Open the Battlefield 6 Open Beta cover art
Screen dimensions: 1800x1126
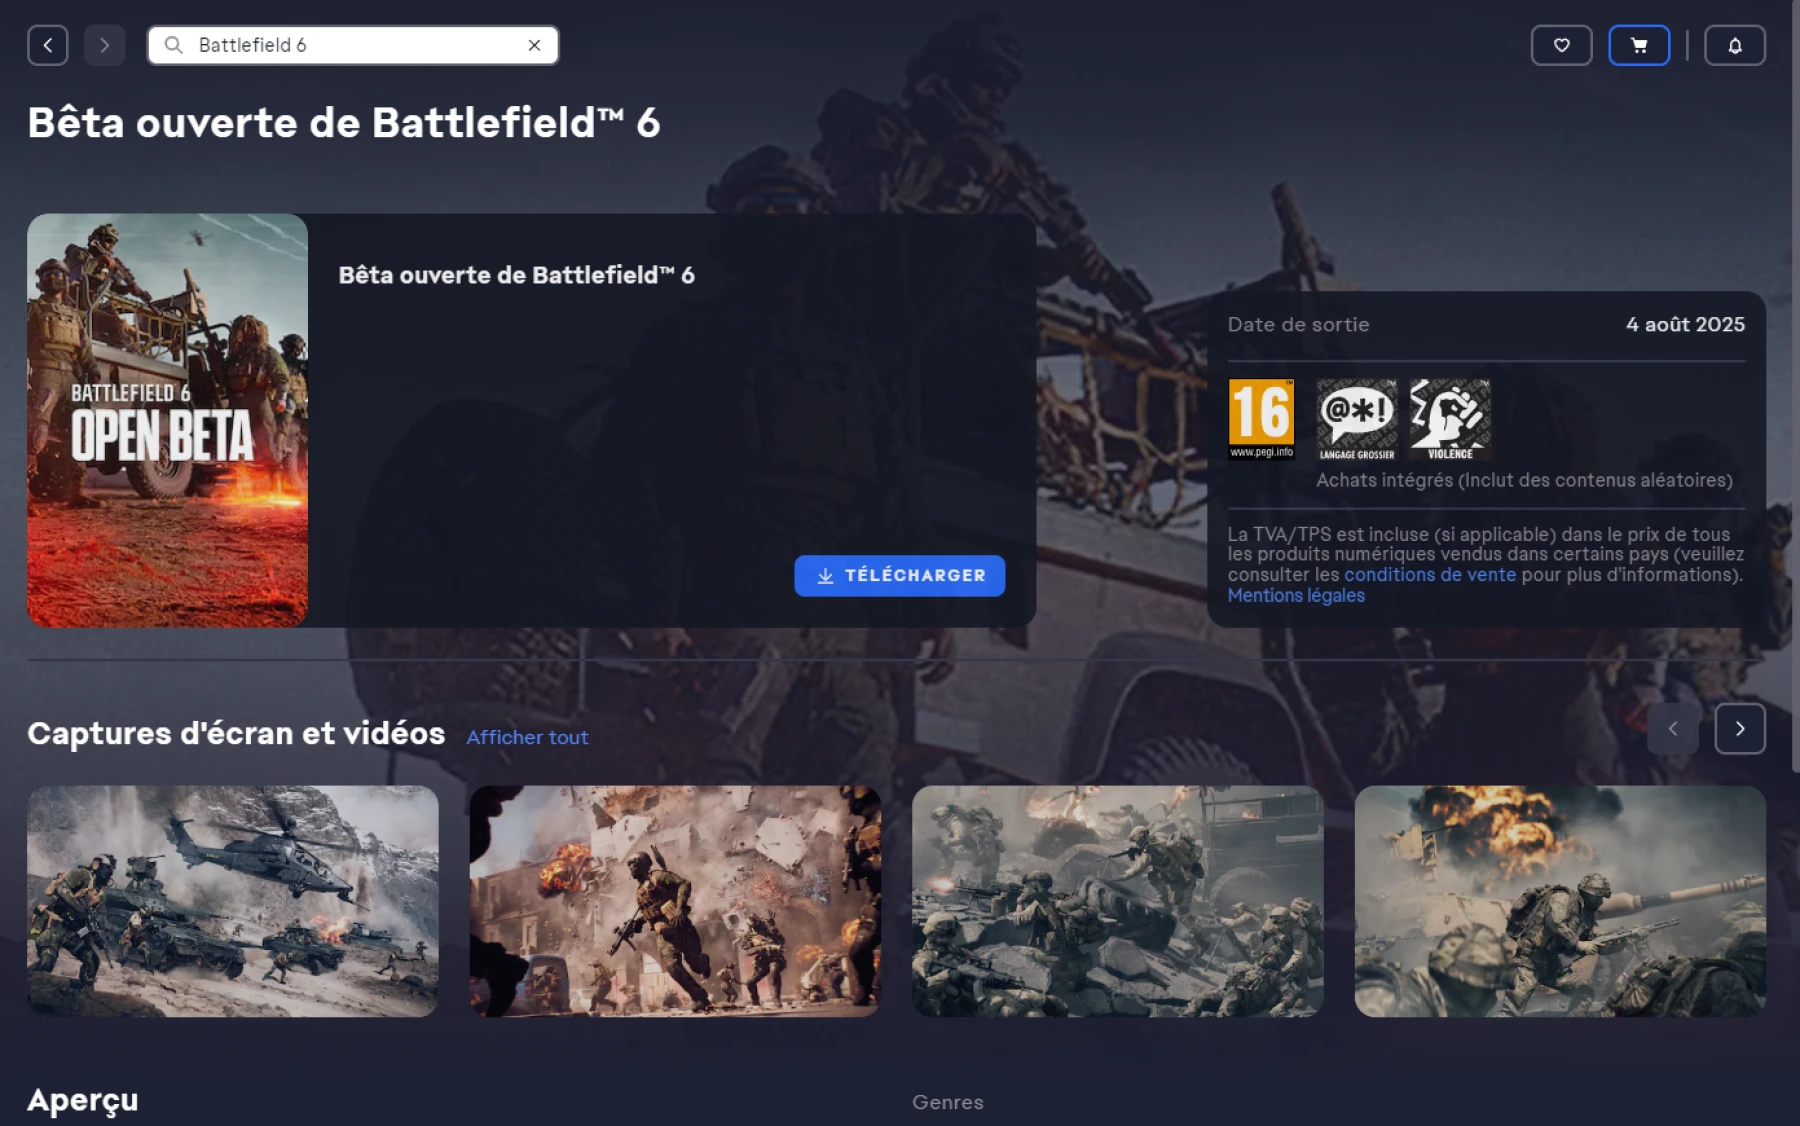point(167,420)
